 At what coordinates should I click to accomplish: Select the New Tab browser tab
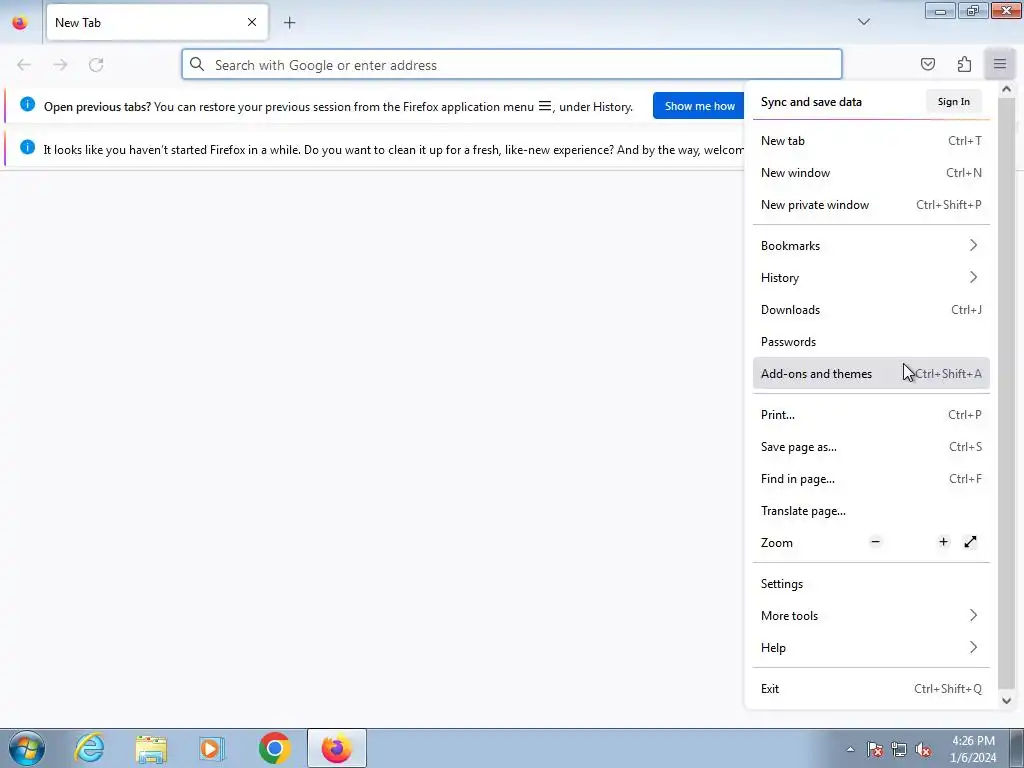[x=157, y=22]
